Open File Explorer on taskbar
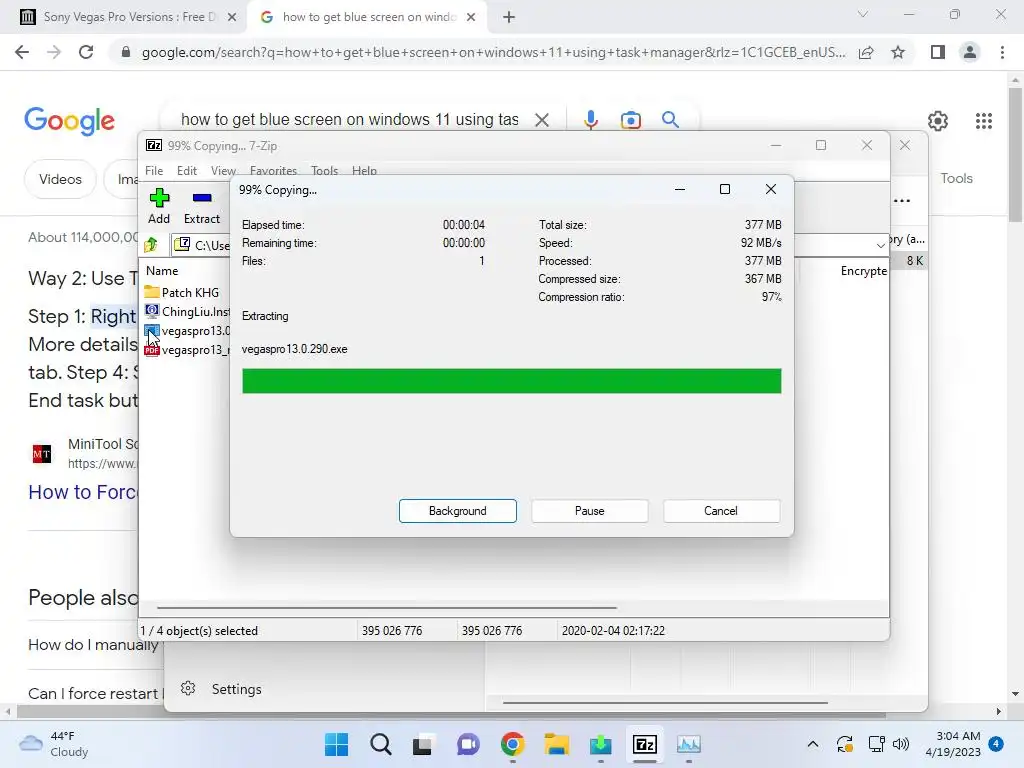 click(556, 744)
